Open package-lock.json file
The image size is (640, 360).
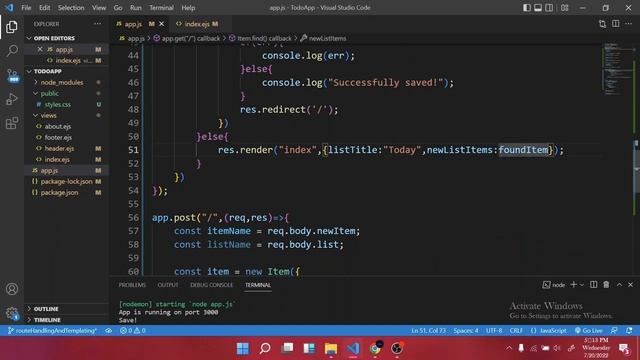click(x=66, y=182)
